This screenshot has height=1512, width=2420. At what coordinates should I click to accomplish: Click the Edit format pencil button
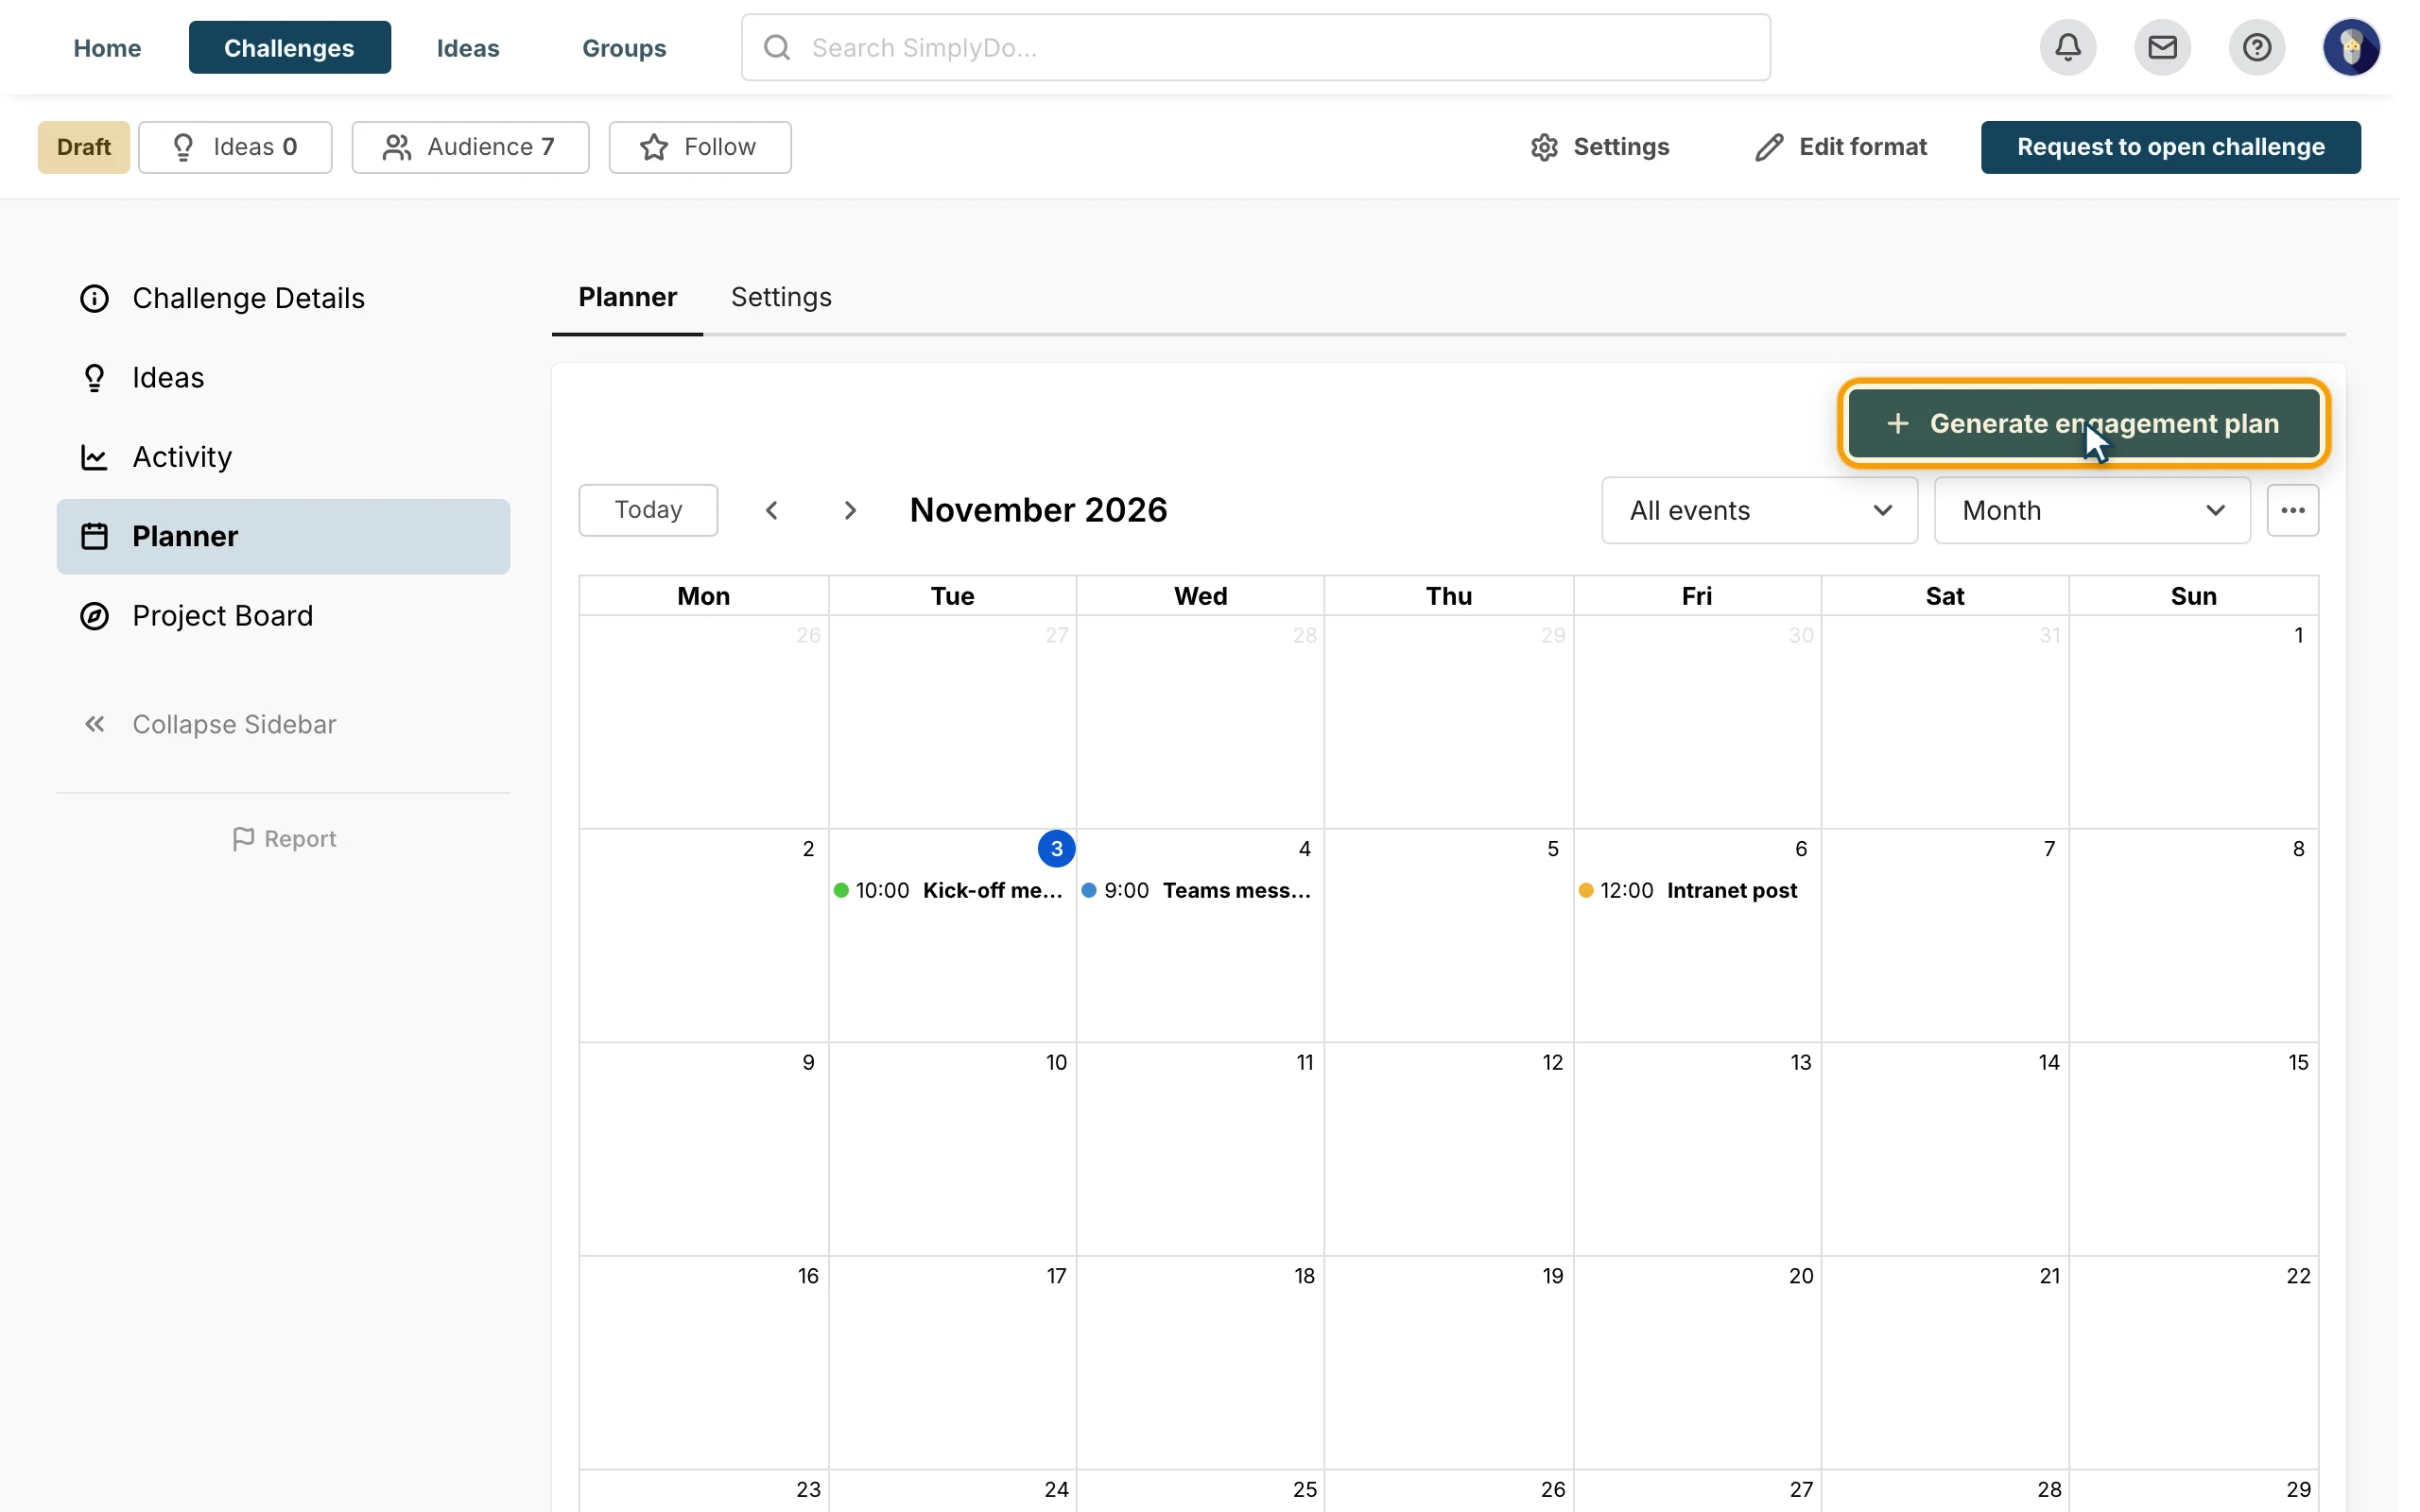(1841, 147)
